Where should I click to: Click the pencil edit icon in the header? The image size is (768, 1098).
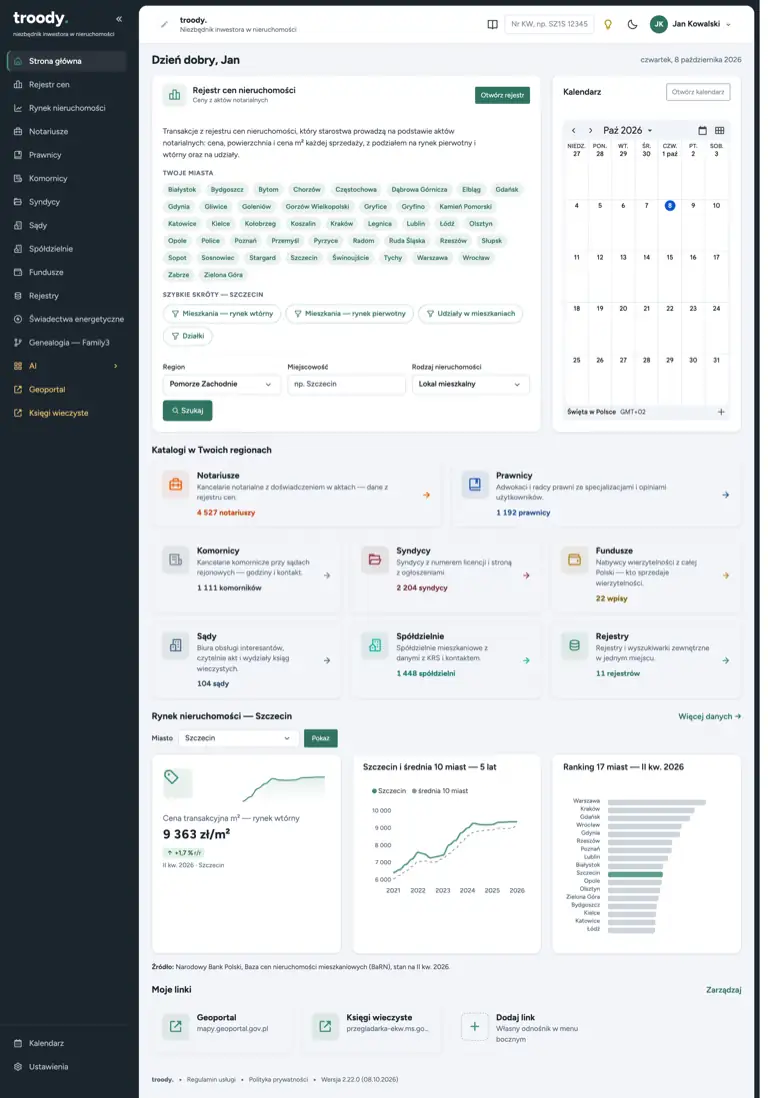click(x=165, y=25)
